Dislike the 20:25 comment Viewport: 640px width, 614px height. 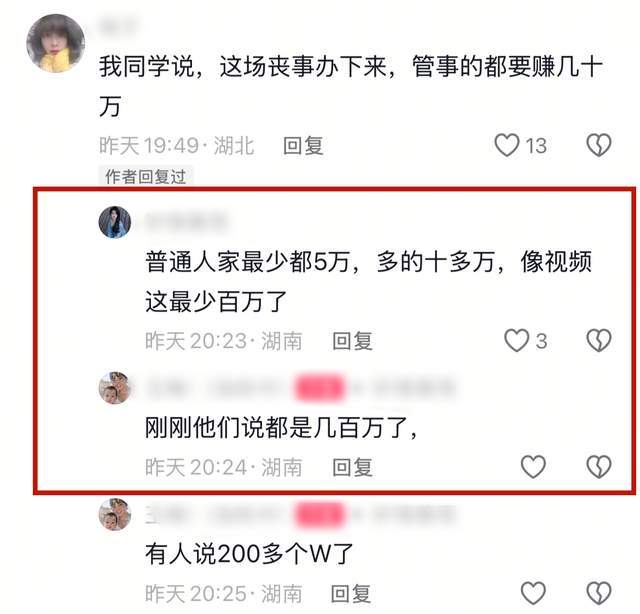coord(599,593)
